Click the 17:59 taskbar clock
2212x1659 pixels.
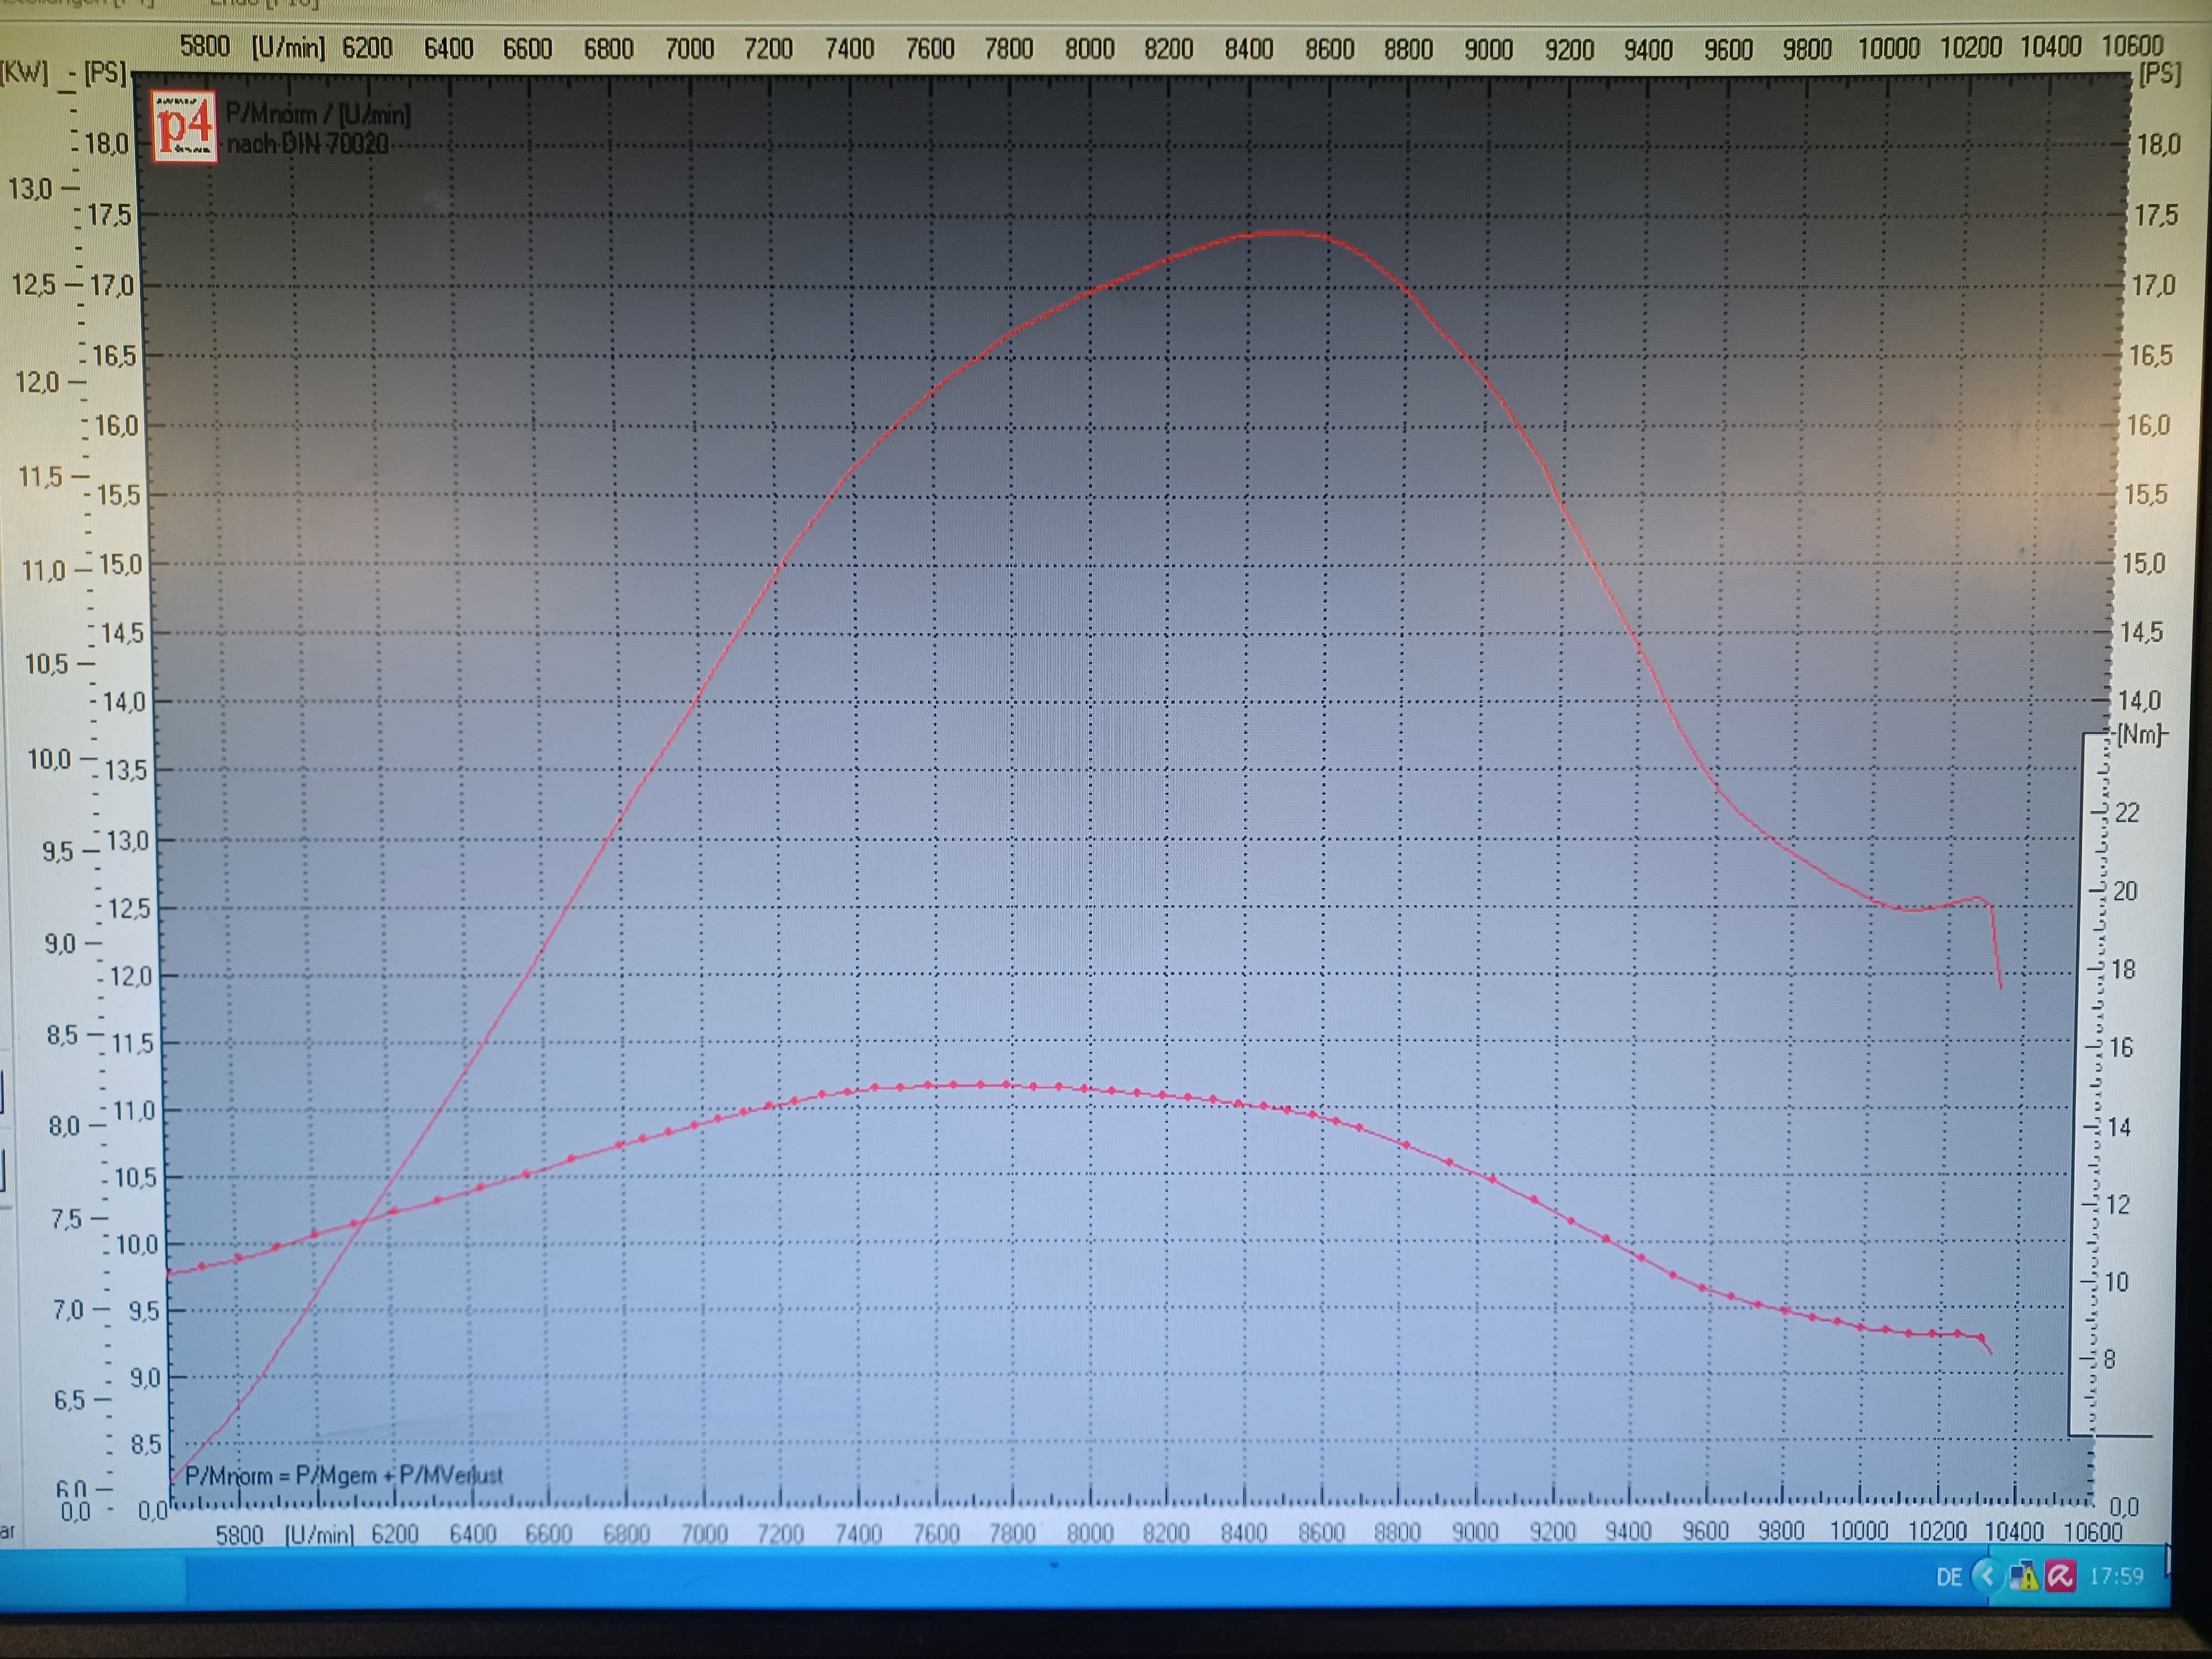[x=2116, y=1576]
